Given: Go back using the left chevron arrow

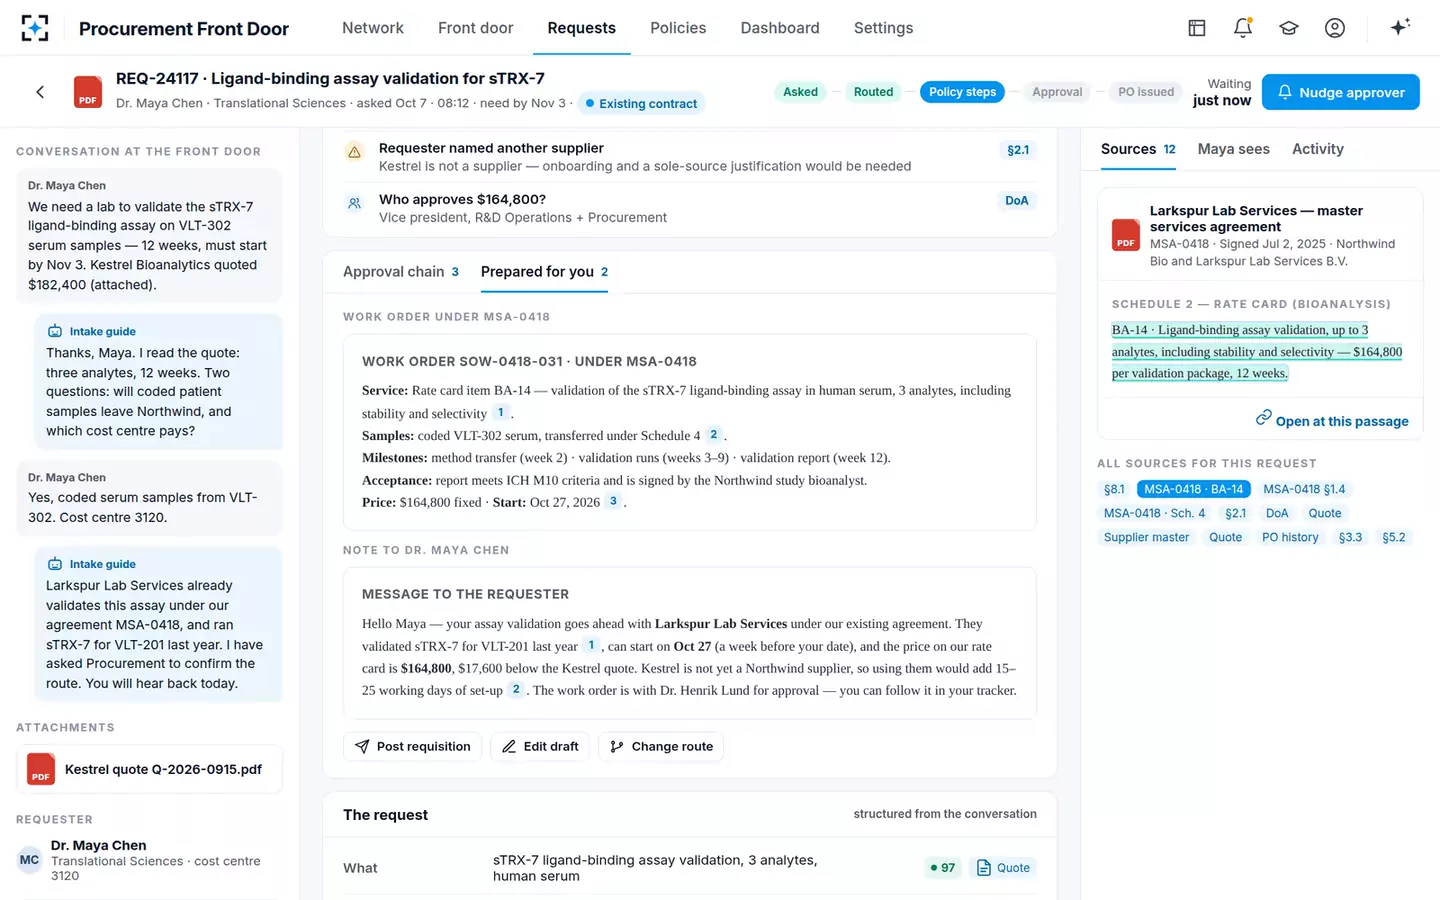Looking at the screenshot, I should (40, 92).
